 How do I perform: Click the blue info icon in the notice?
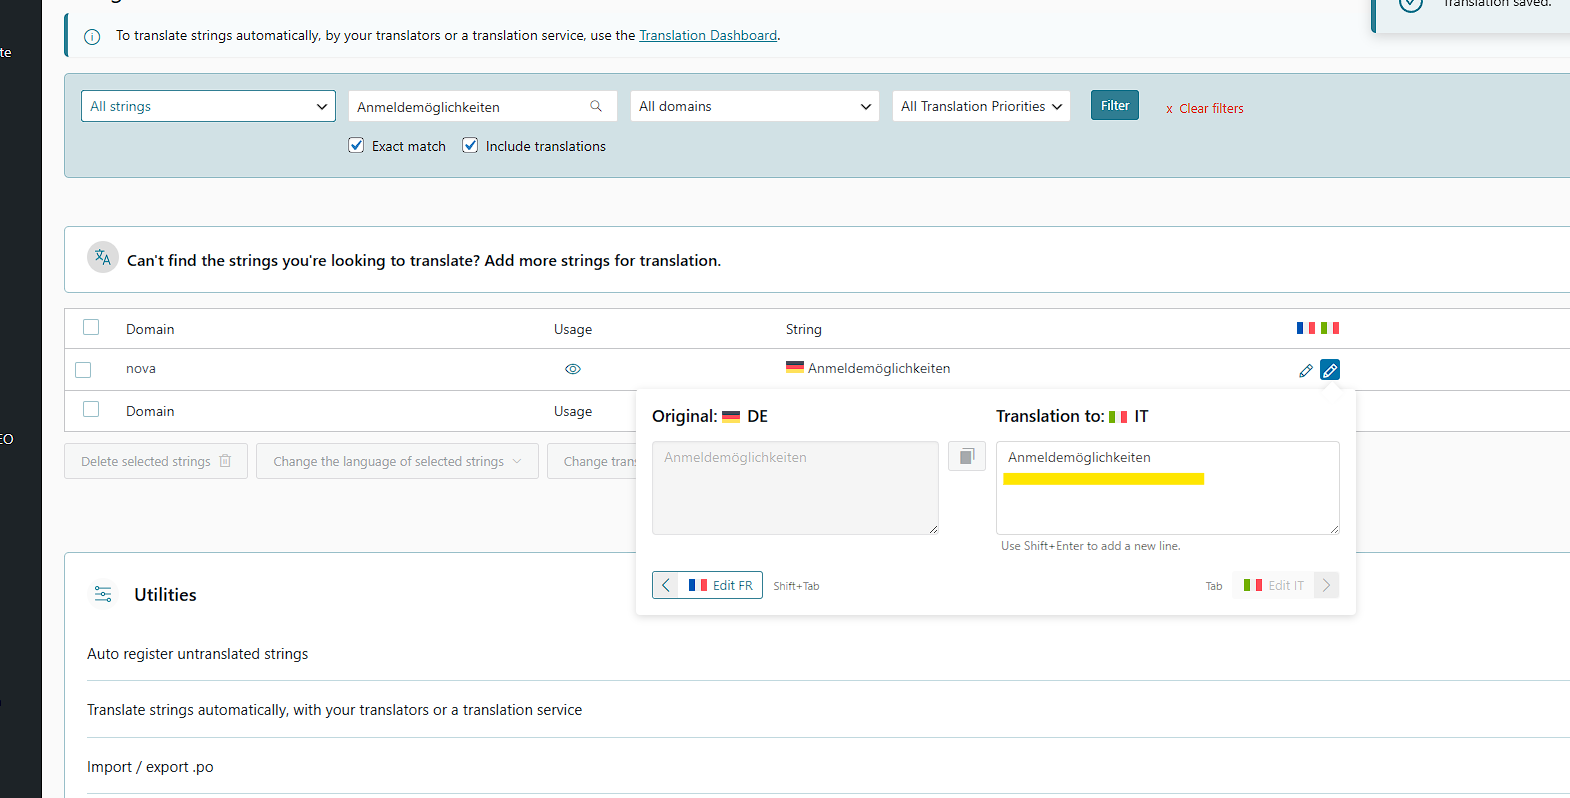pyautogui.click(x=92, y=37)
